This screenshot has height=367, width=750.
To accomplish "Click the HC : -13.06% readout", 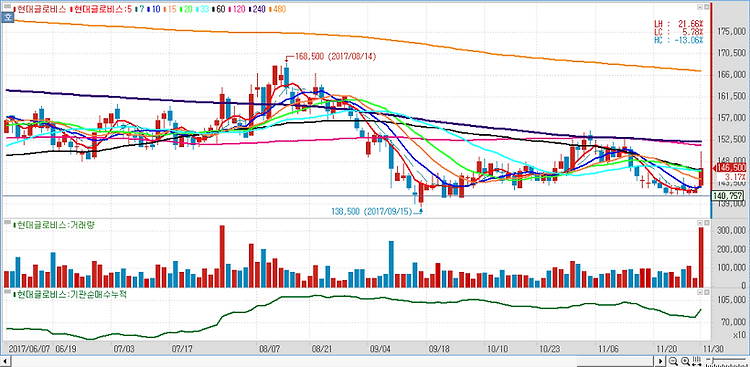I will (x=679, y=40).
